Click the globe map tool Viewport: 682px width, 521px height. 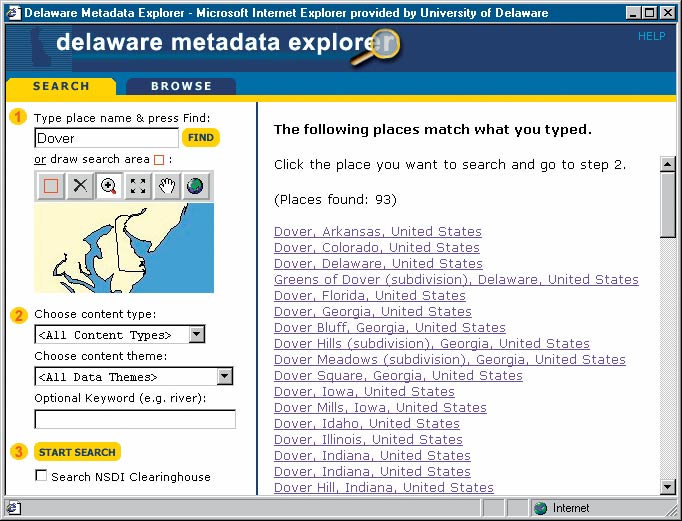pyautogui.click(x=195, y=186)
